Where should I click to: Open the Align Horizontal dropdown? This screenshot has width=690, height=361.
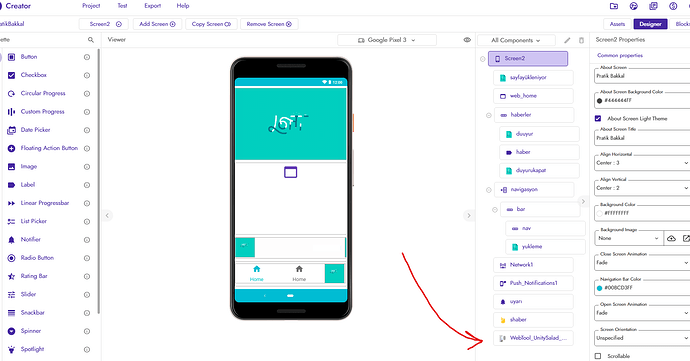coord(642,163)
